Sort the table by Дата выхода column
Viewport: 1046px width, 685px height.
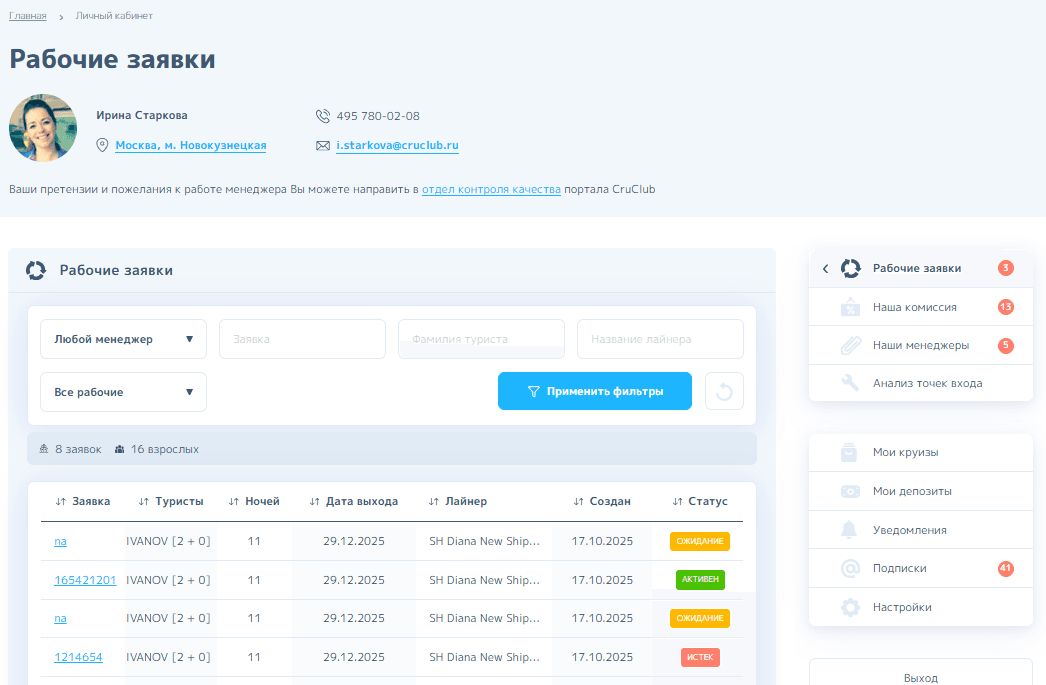361,501
